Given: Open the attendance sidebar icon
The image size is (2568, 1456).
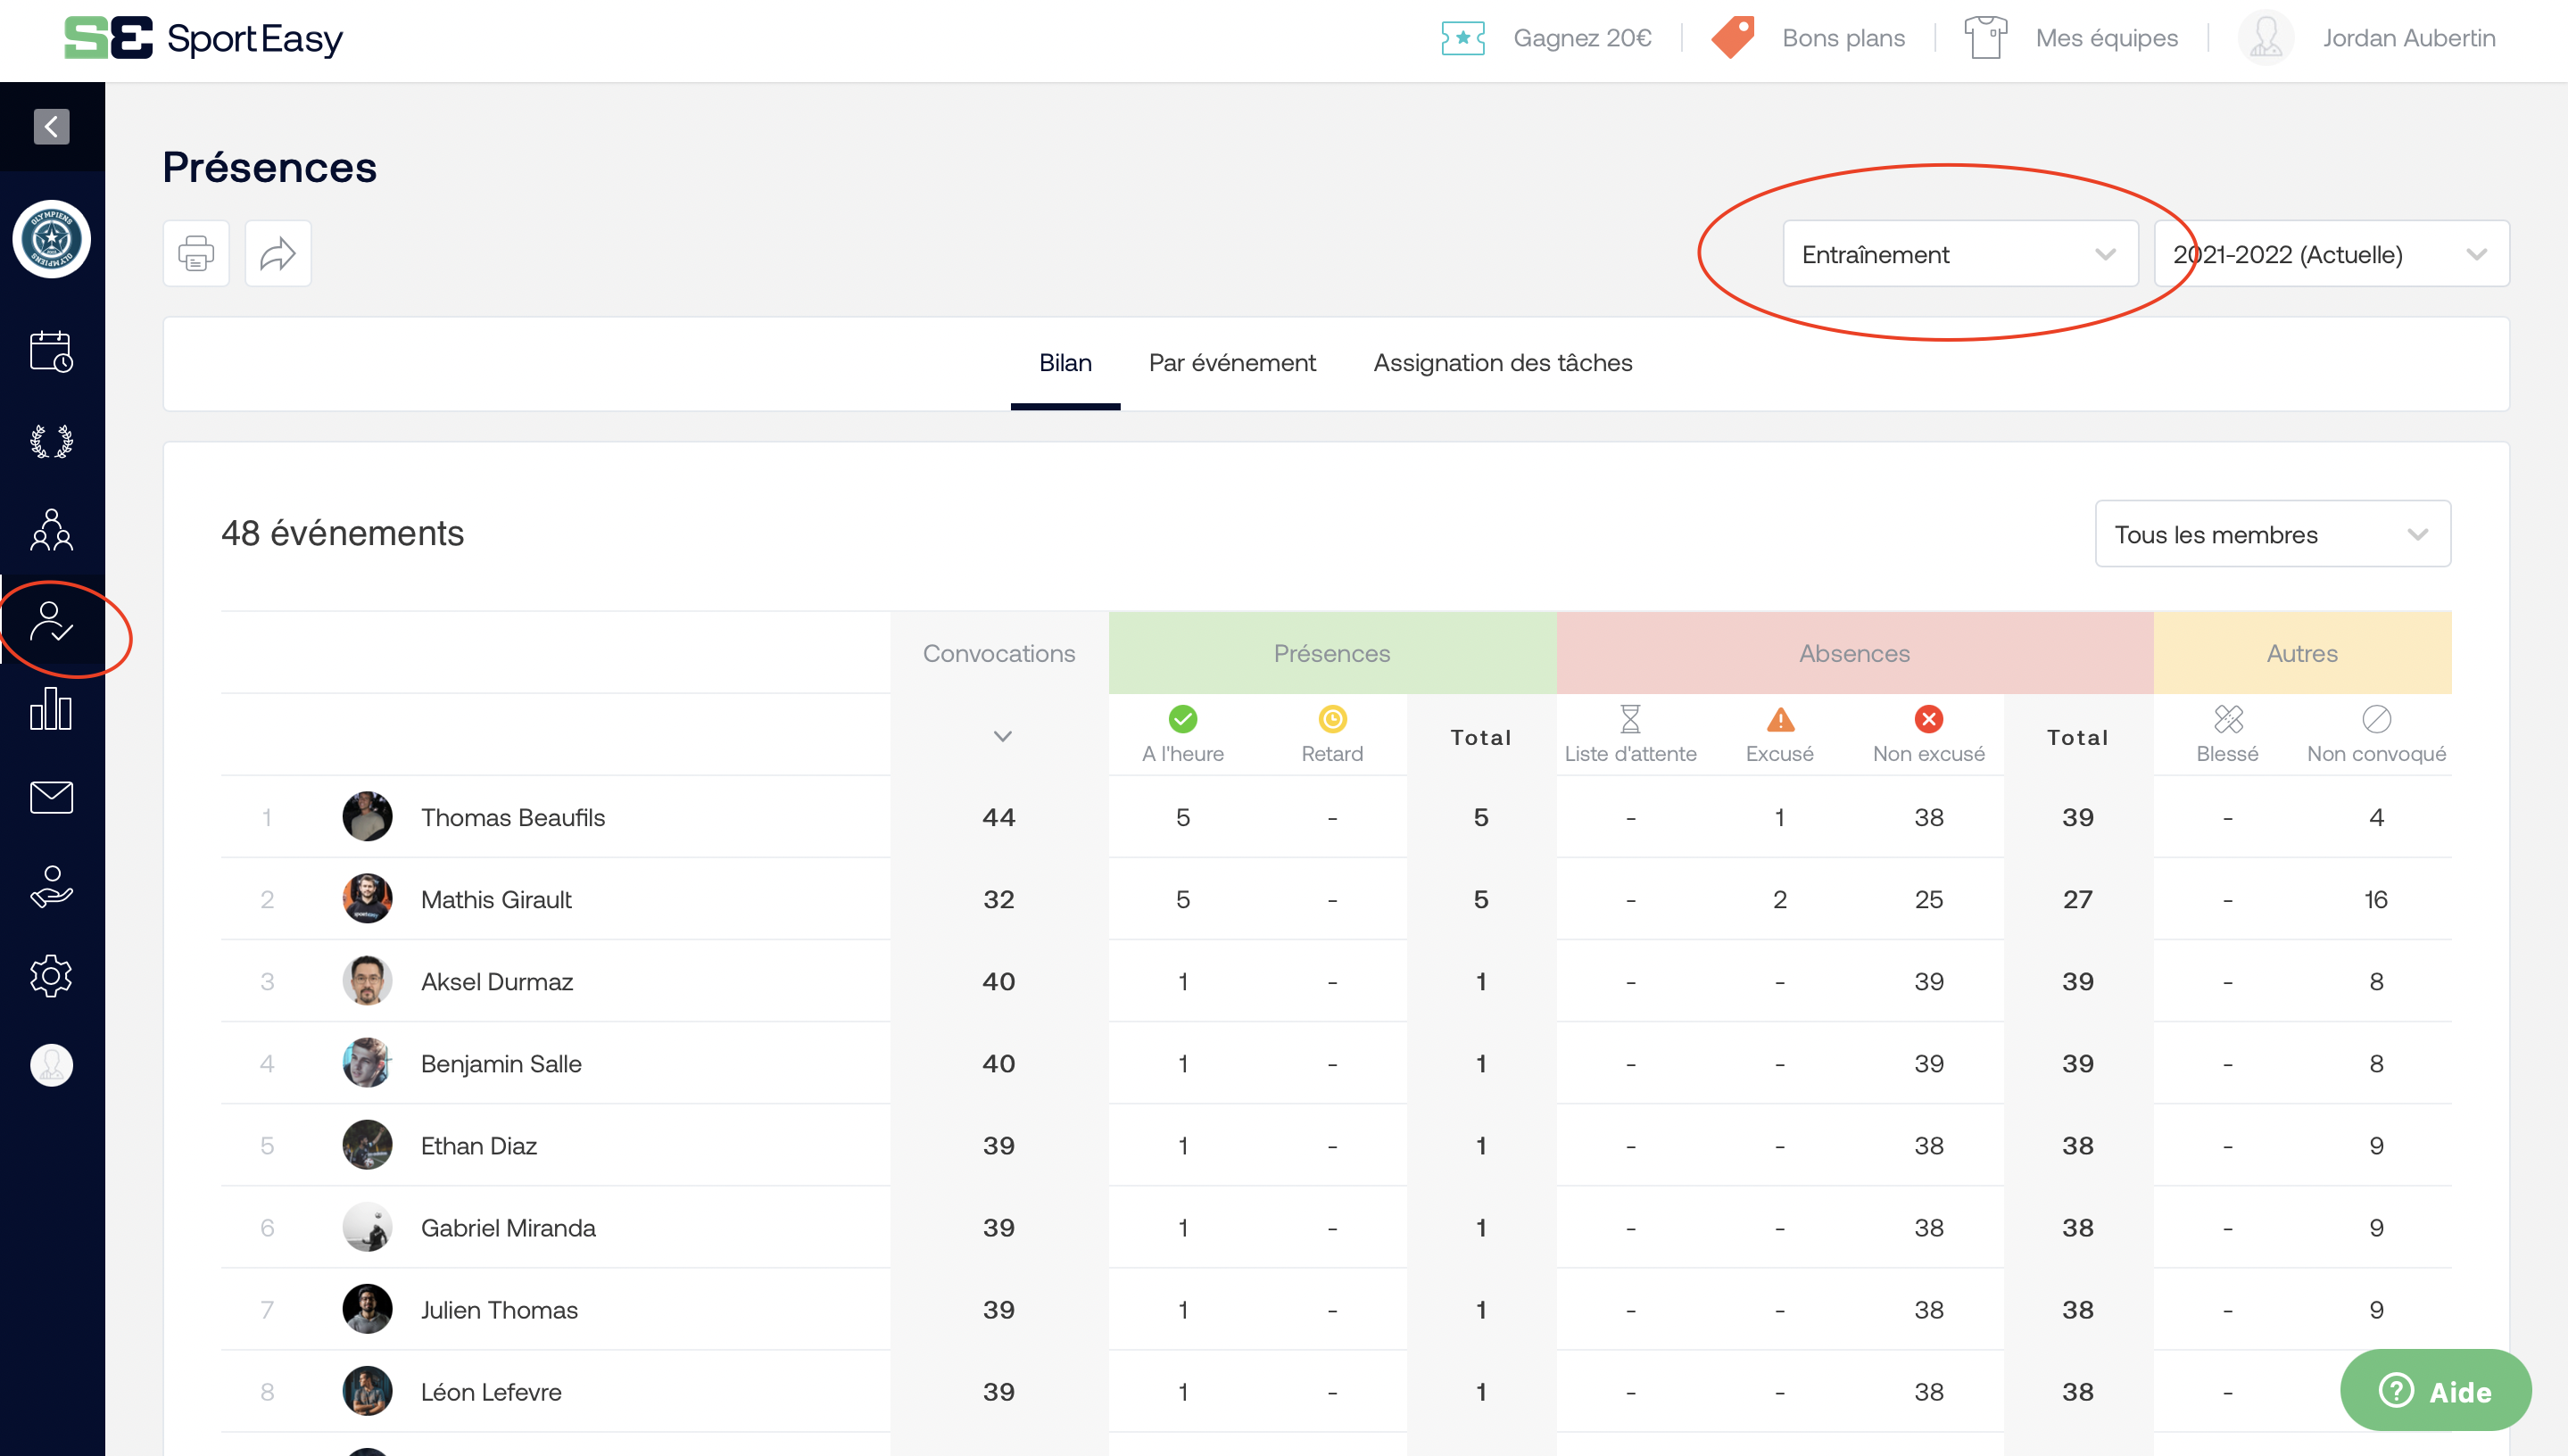Looking at the screenshot, I should coord(51,621).
